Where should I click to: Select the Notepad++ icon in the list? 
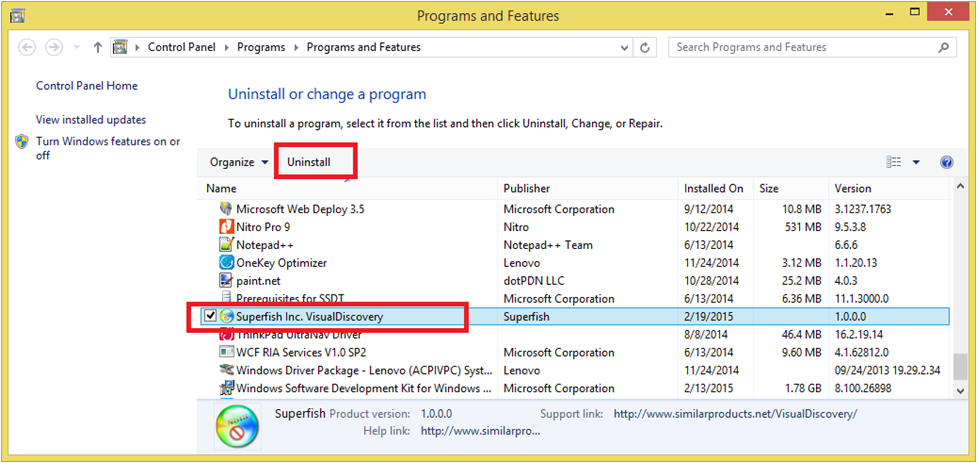click(x=226, y=245)
